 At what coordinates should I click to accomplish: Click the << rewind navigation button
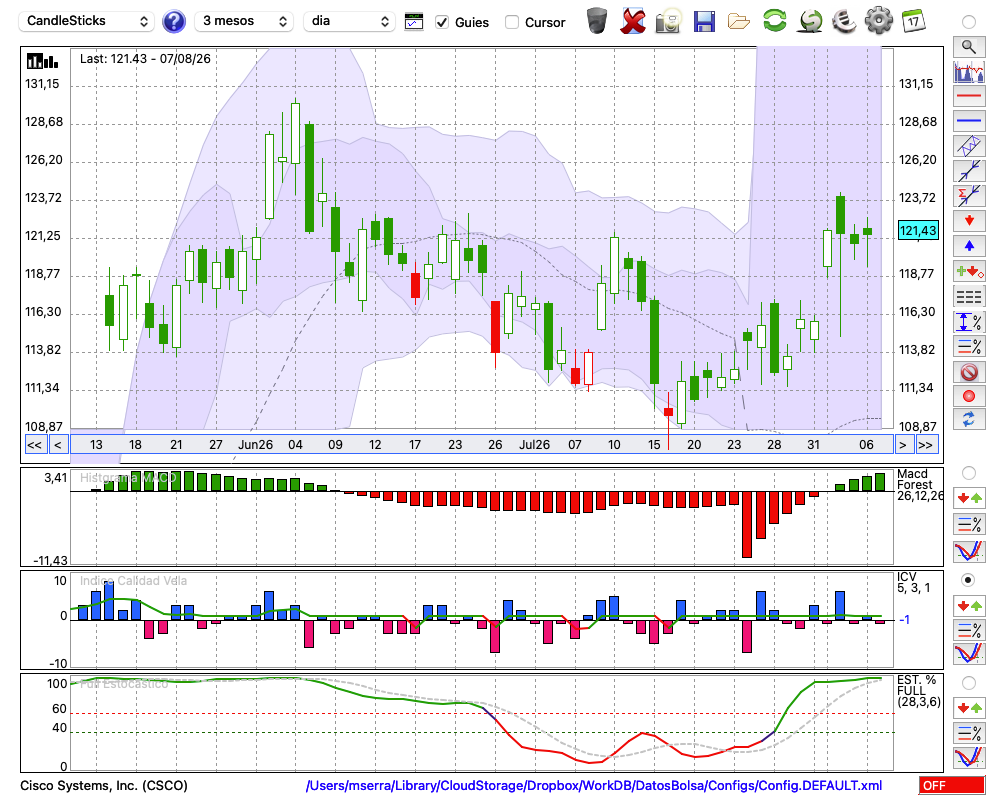click(34, 445)
